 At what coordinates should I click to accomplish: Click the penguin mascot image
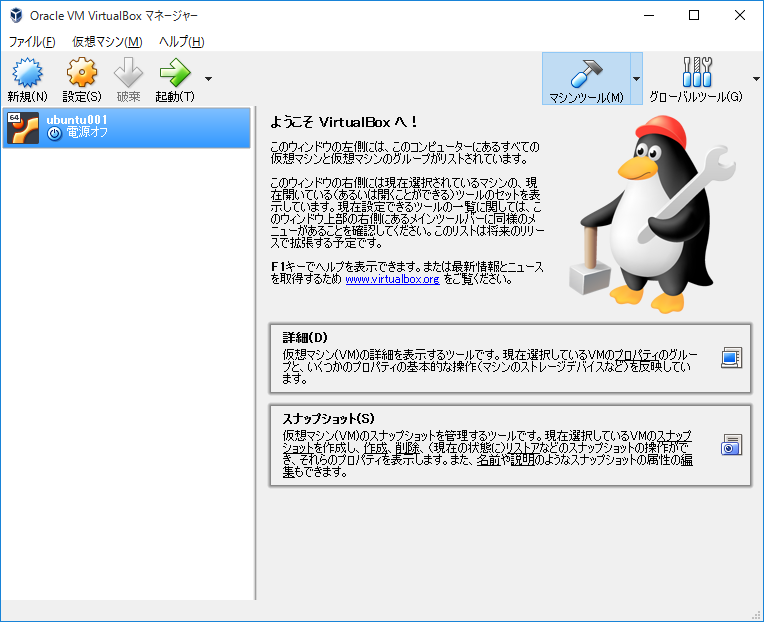click(653, 213)
